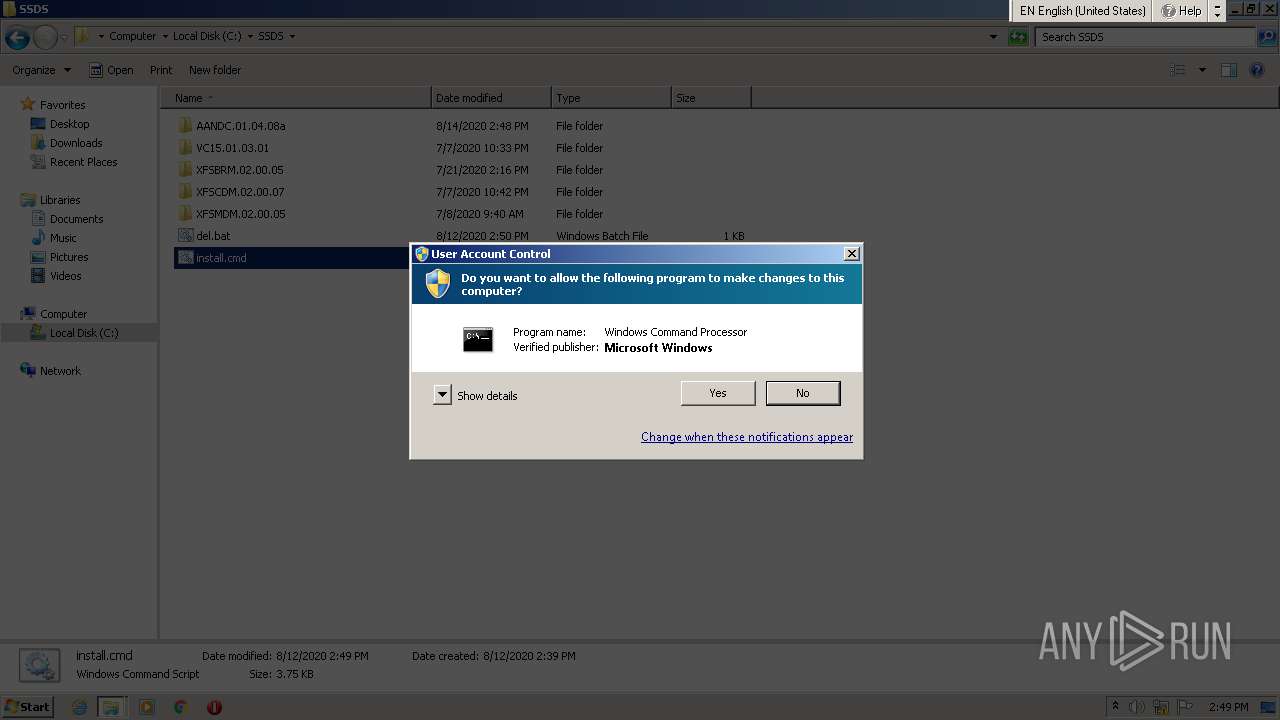Click Open on the Explorer toolbar
Viewport: 1280px width, 720px height.
[111, 70]
